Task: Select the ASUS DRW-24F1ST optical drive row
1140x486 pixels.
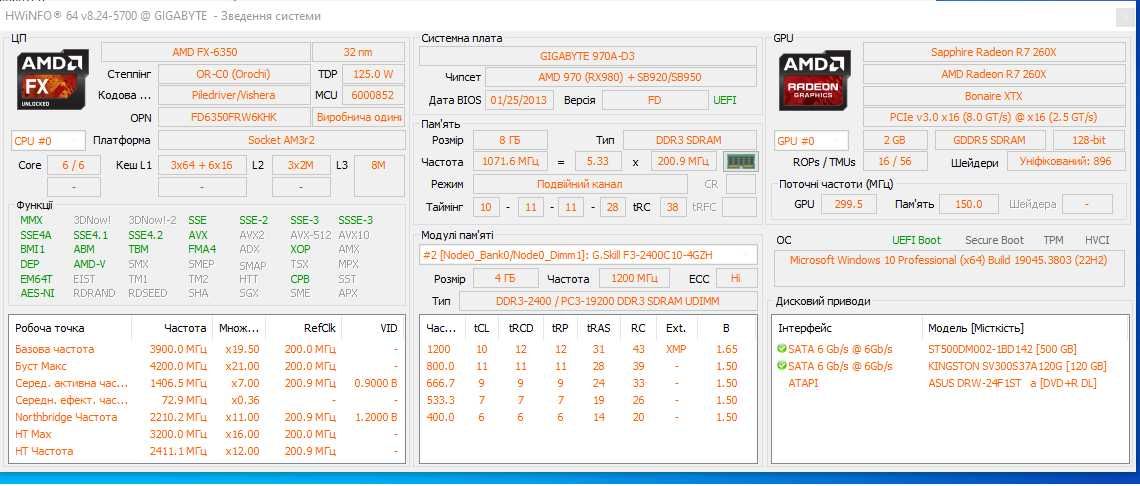Action: [x=951, y=383]
